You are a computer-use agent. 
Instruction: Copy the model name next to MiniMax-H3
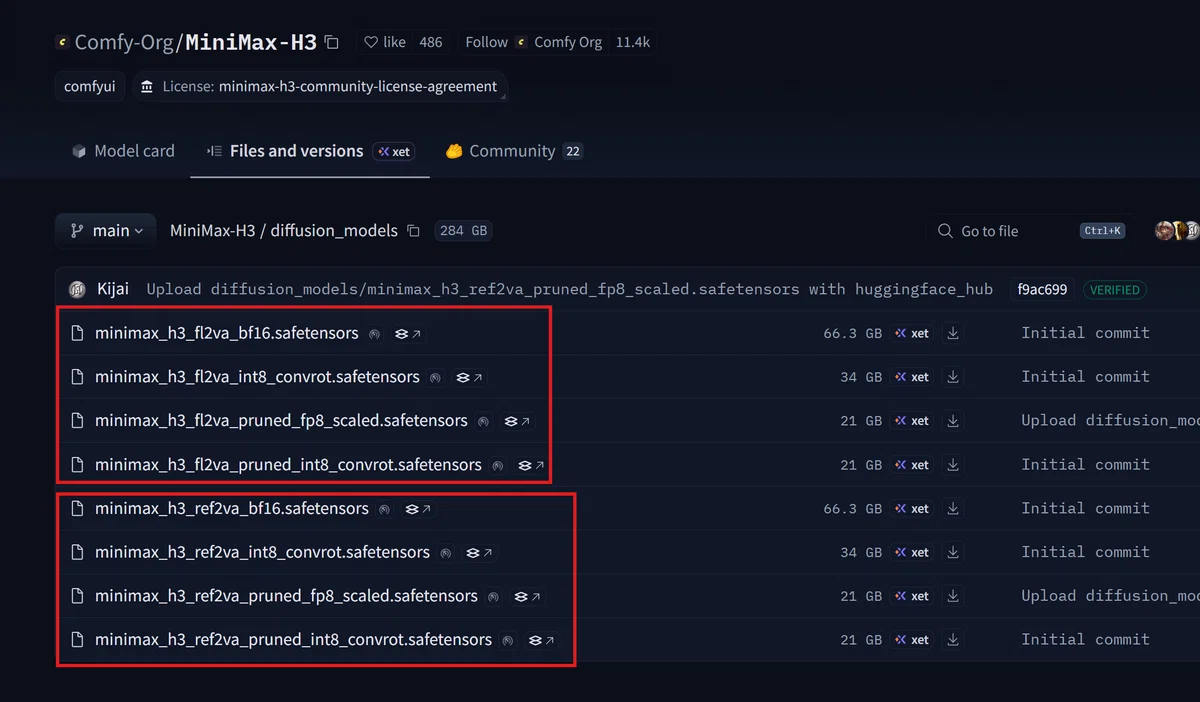click(x=332, y=42)
